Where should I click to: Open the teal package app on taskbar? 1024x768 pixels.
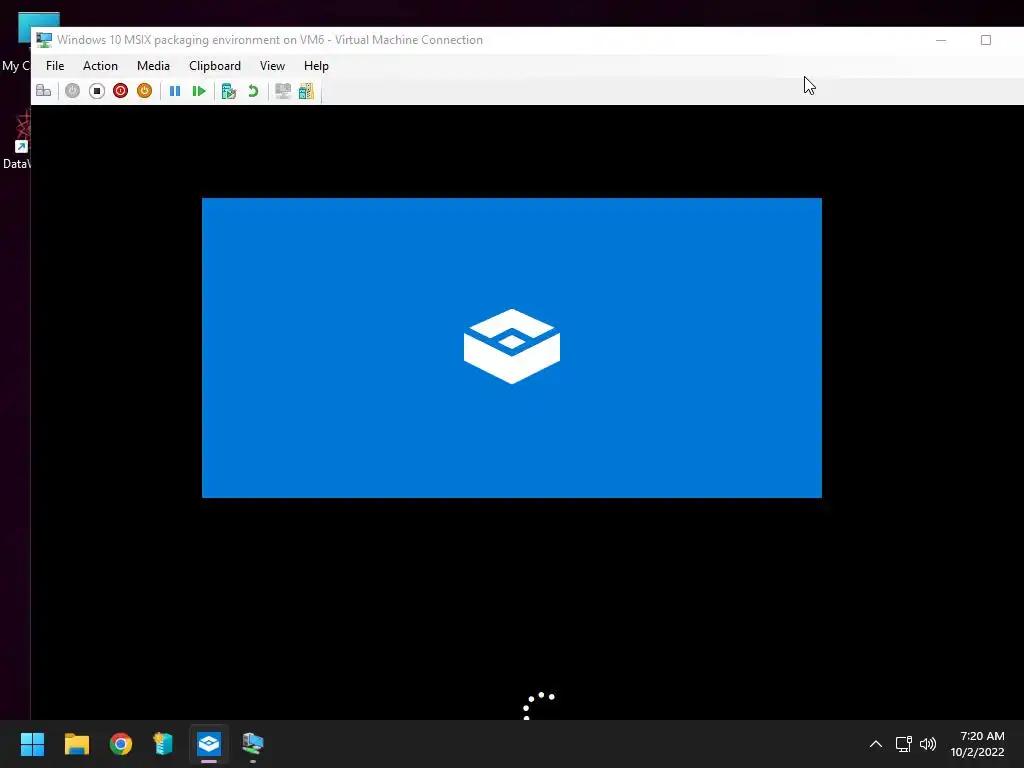[x=163, y=744]
